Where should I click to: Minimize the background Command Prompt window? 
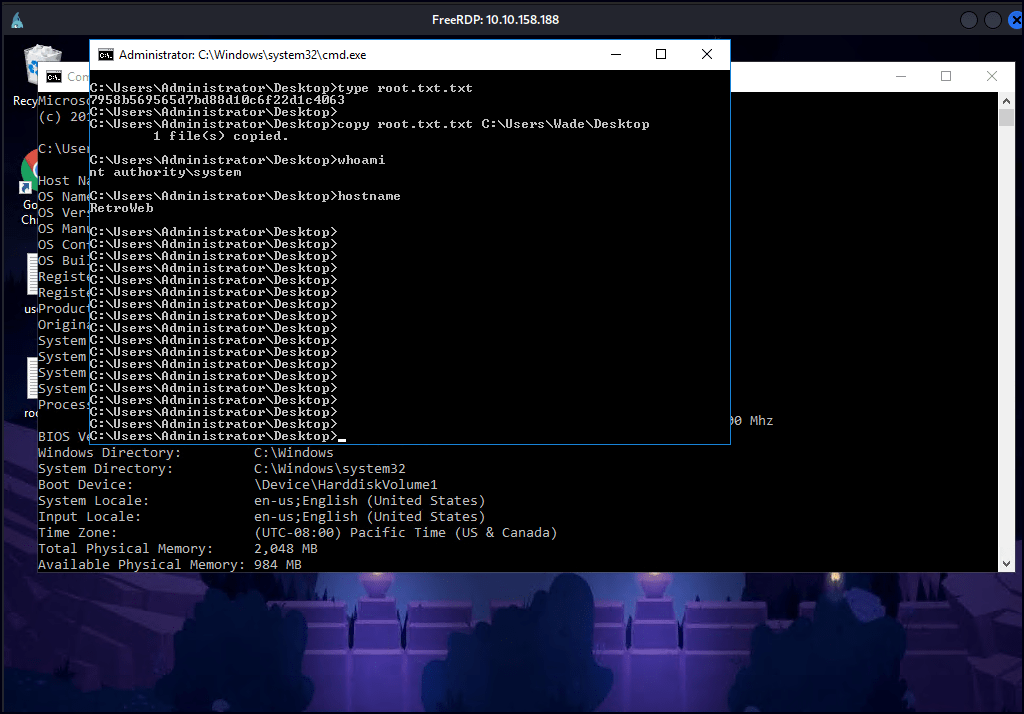tap(899, 77)
